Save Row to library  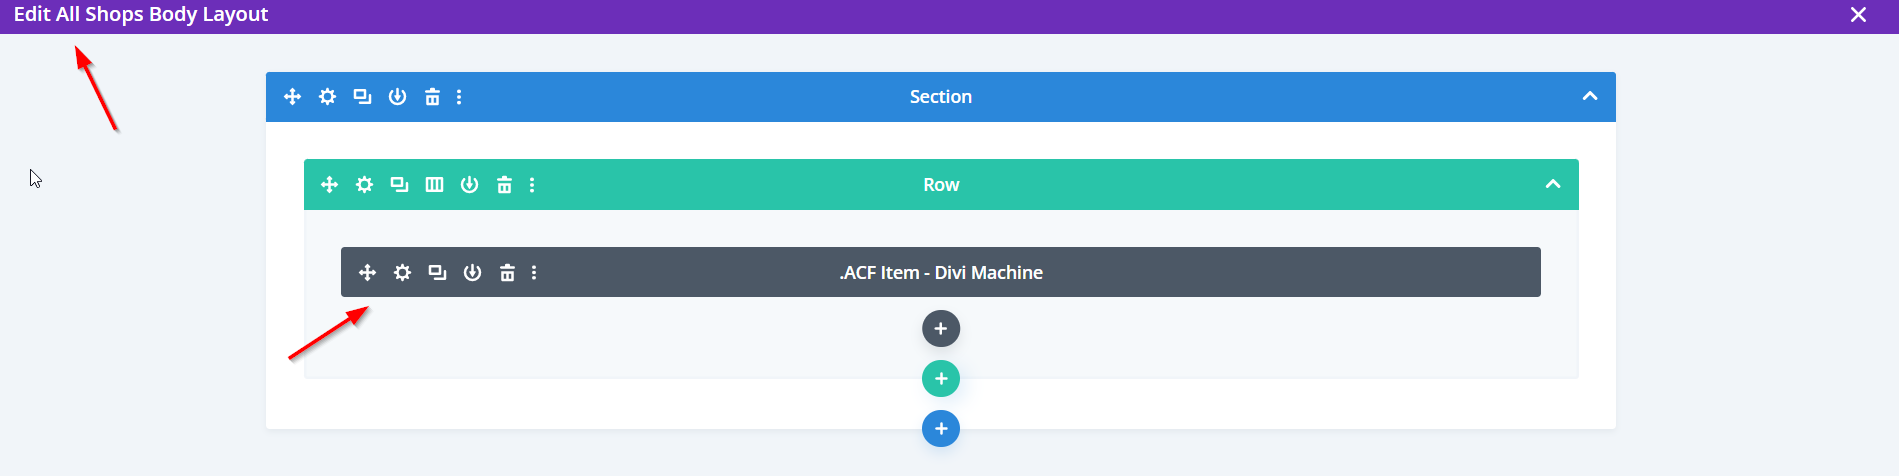click(469, 185)
